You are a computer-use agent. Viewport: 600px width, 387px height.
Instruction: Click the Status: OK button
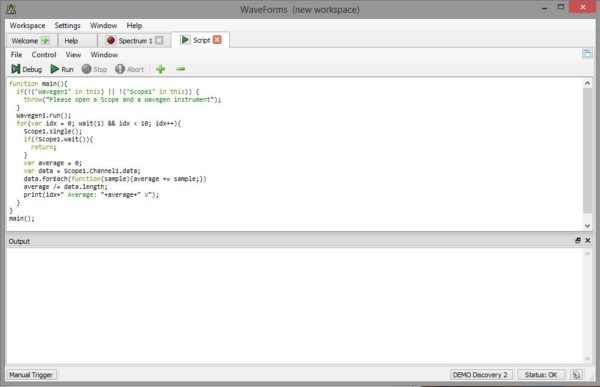coord(541,375)
